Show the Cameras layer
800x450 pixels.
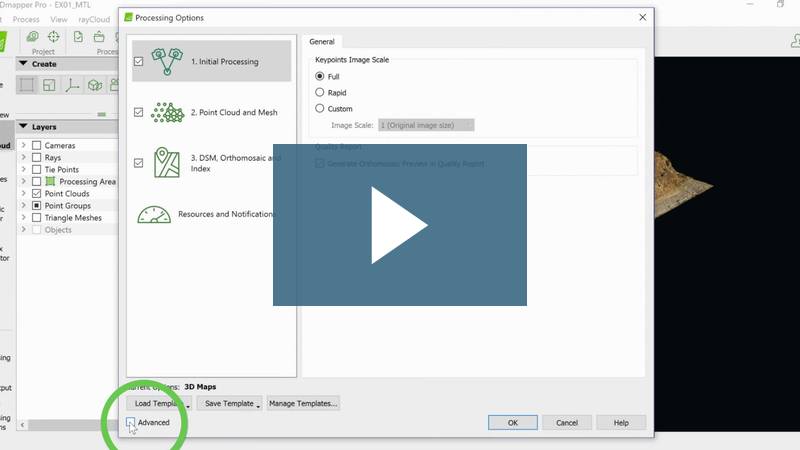(x=36, y=145)
